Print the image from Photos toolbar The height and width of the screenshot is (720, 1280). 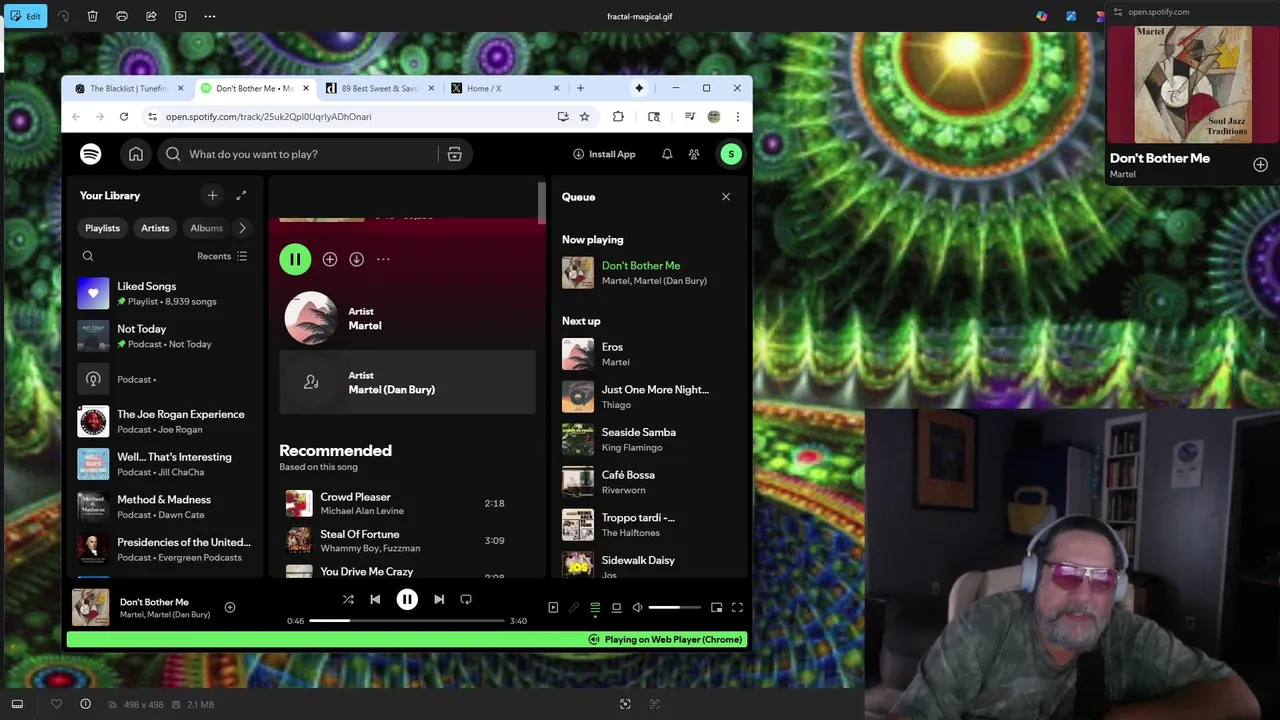click(122, 16)
